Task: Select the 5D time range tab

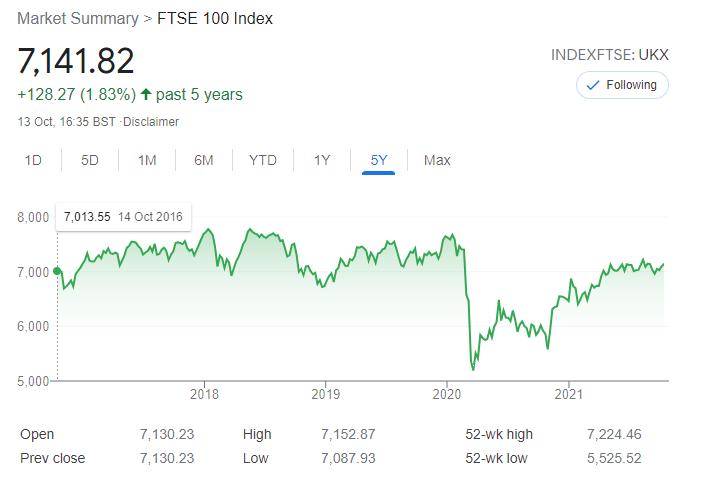Action: (x=90, y=160)
